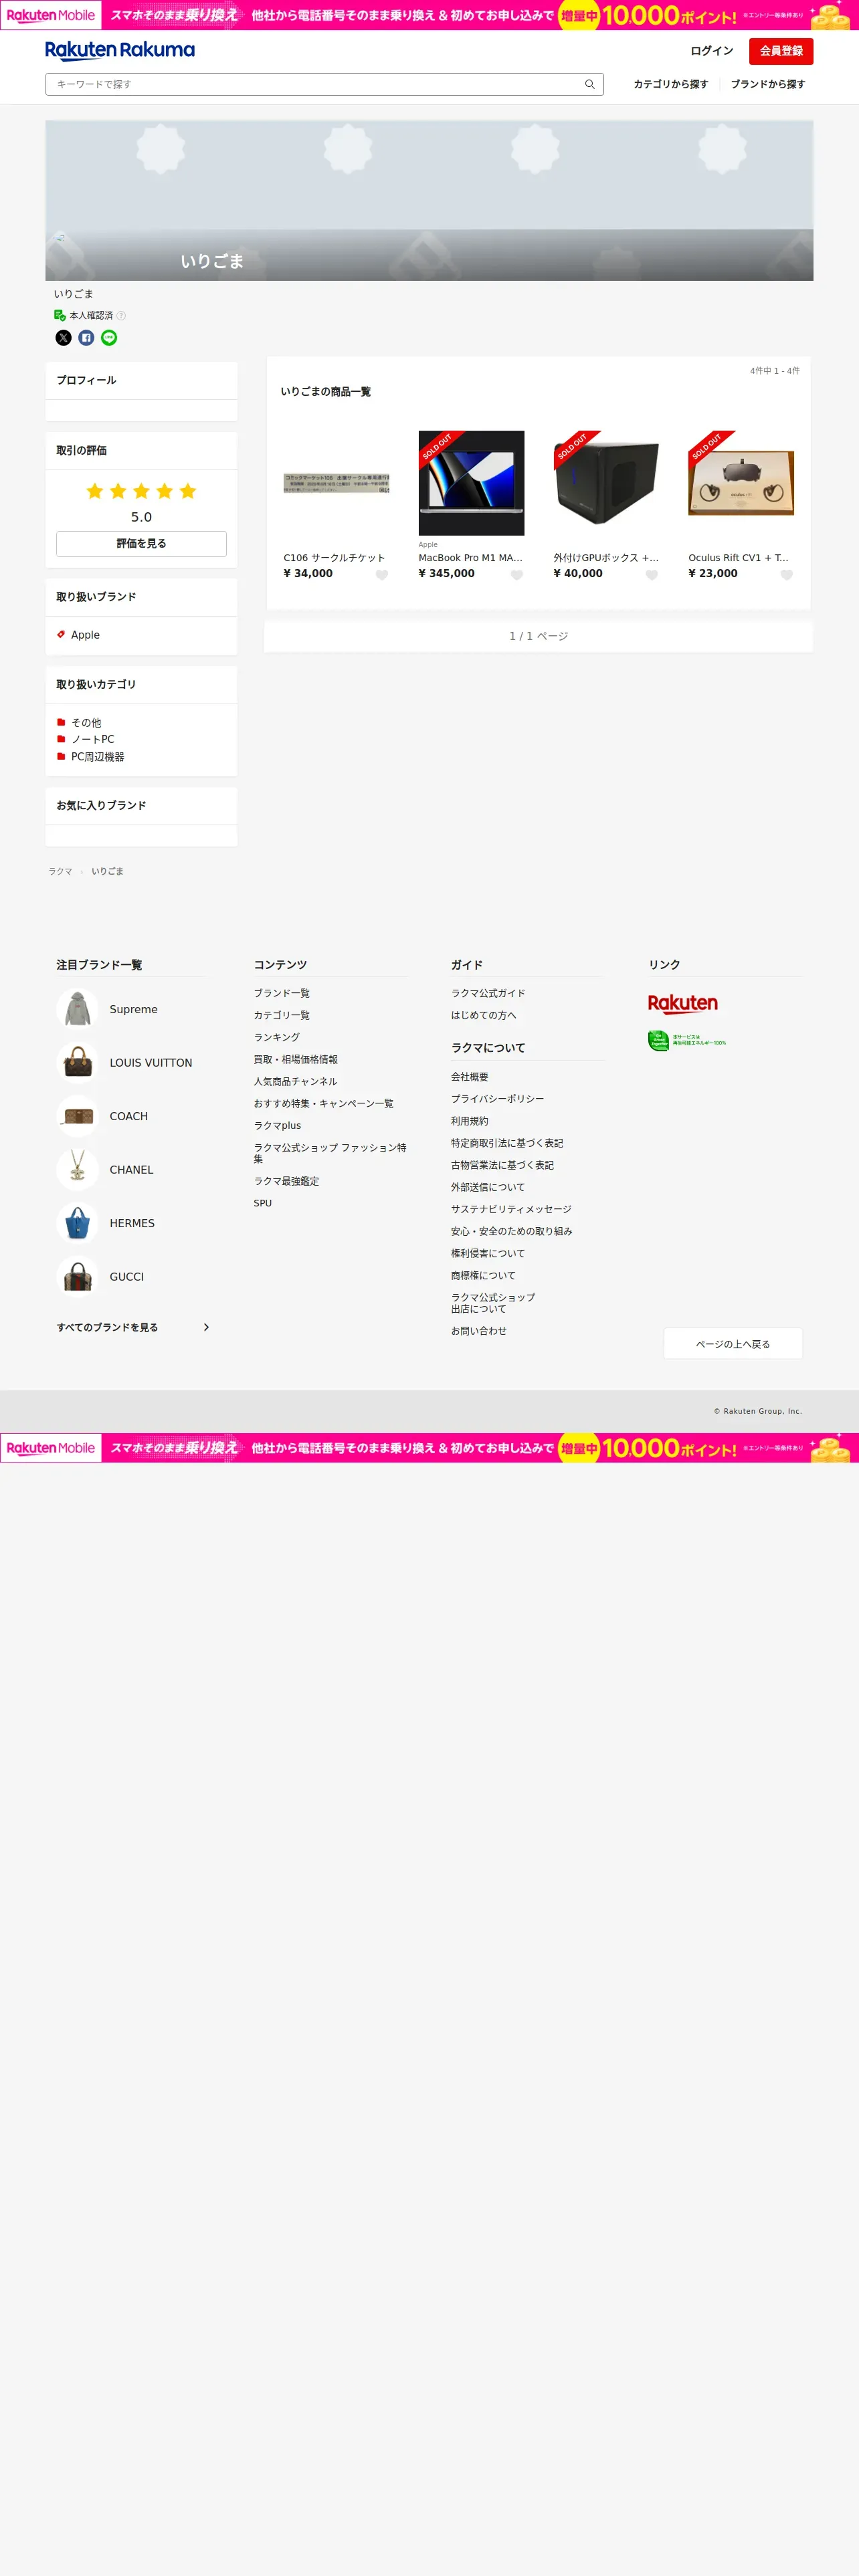Open カテゴリから探す menu
The image size is (859, 2576).
(x=671, y=84)
